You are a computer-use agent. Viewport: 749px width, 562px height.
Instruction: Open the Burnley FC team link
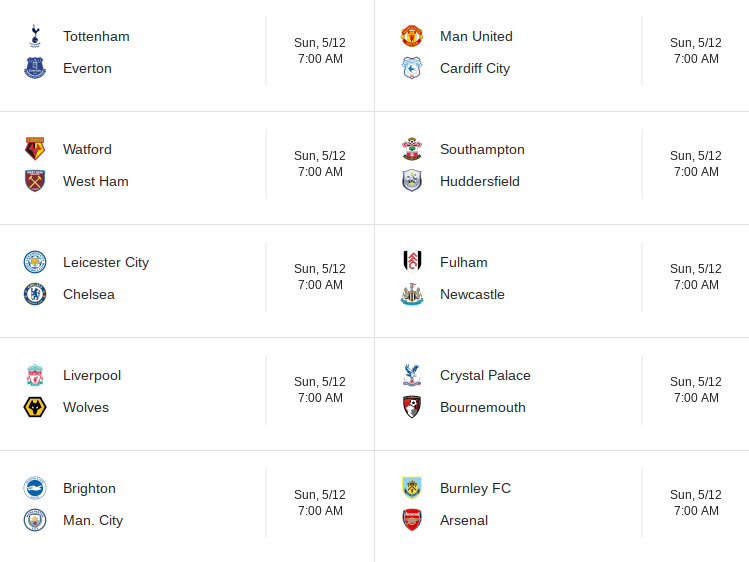point(475,488)
